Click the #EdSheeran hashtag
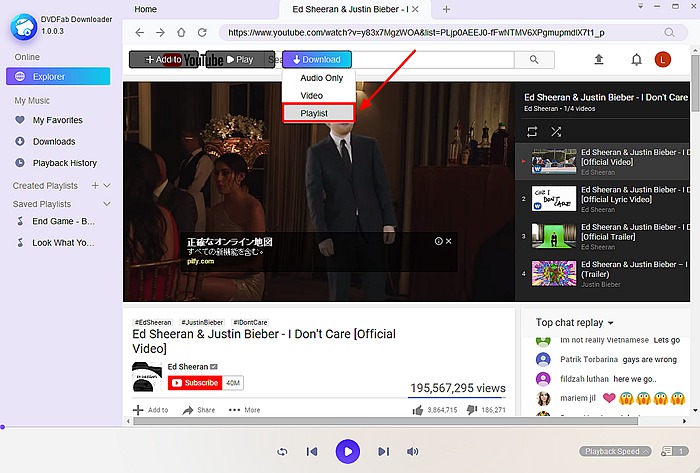The width and height of the screenshot is (700, 473). [153, 322]
